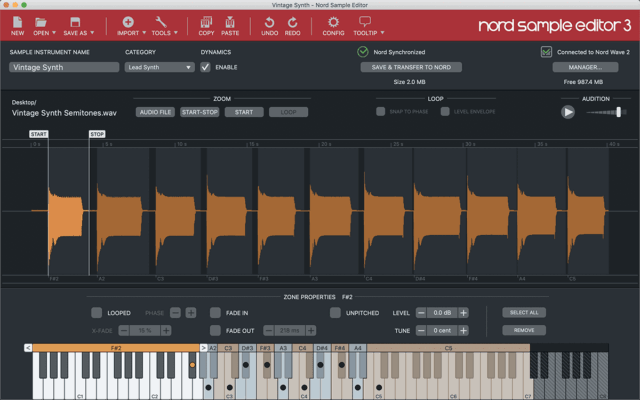Expand the Save As menu arrow
The height and width of the screenshot is (400, 640).
pyautogui.click(x=92, y=33)
